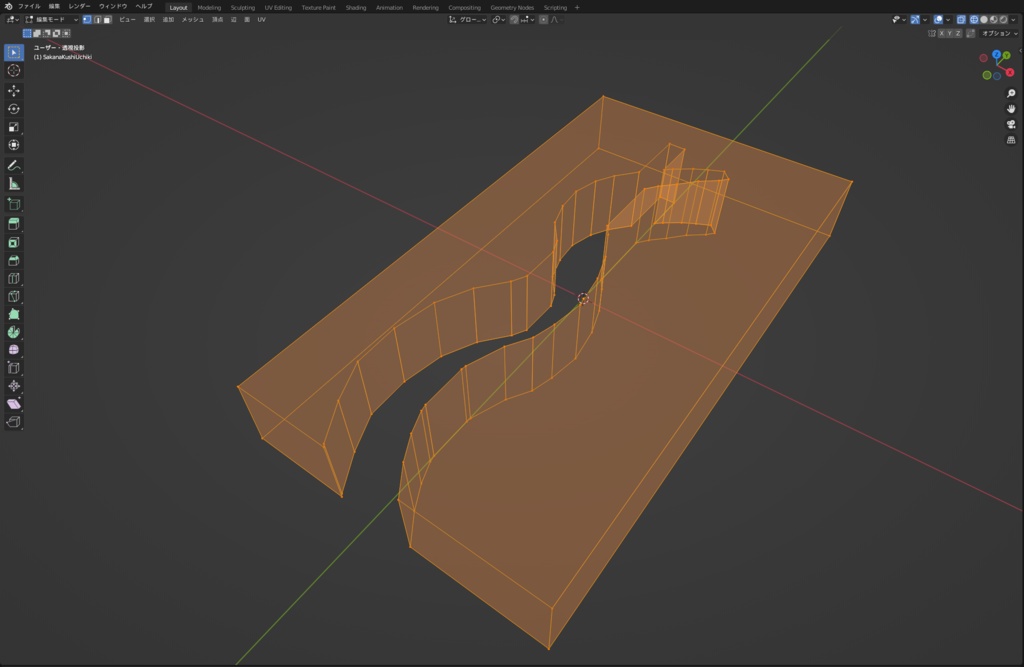Select the Annotate pencil tool
Image resolution: width=1024 pixels, height=667 pixels.
tap(14, 165)
